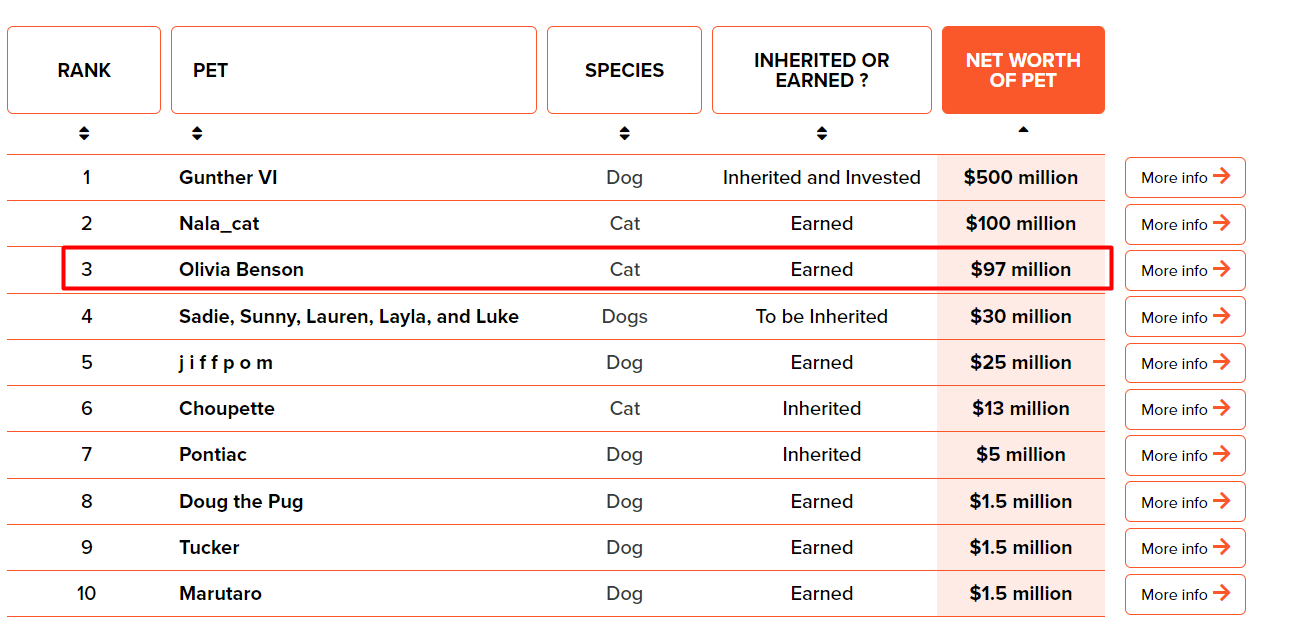
Task: Click the Pet column header box
Action: click(353, 70)
